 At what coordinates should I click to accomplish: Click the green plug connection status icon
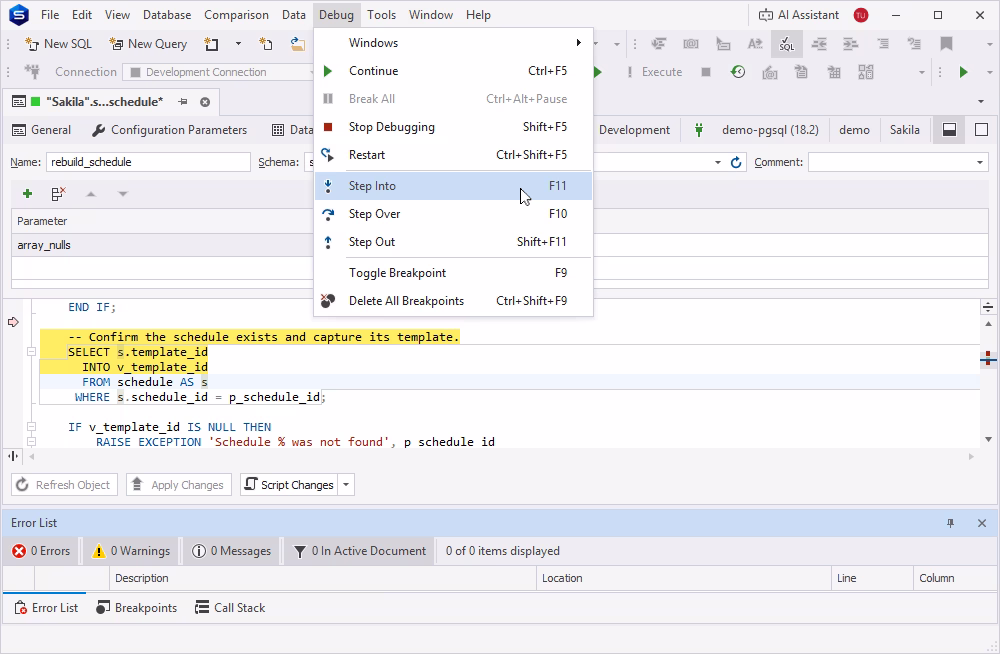coord(699,130)
